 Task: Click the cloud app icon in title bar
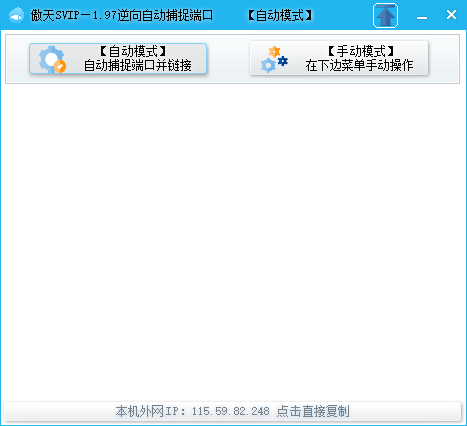[16, 15]
